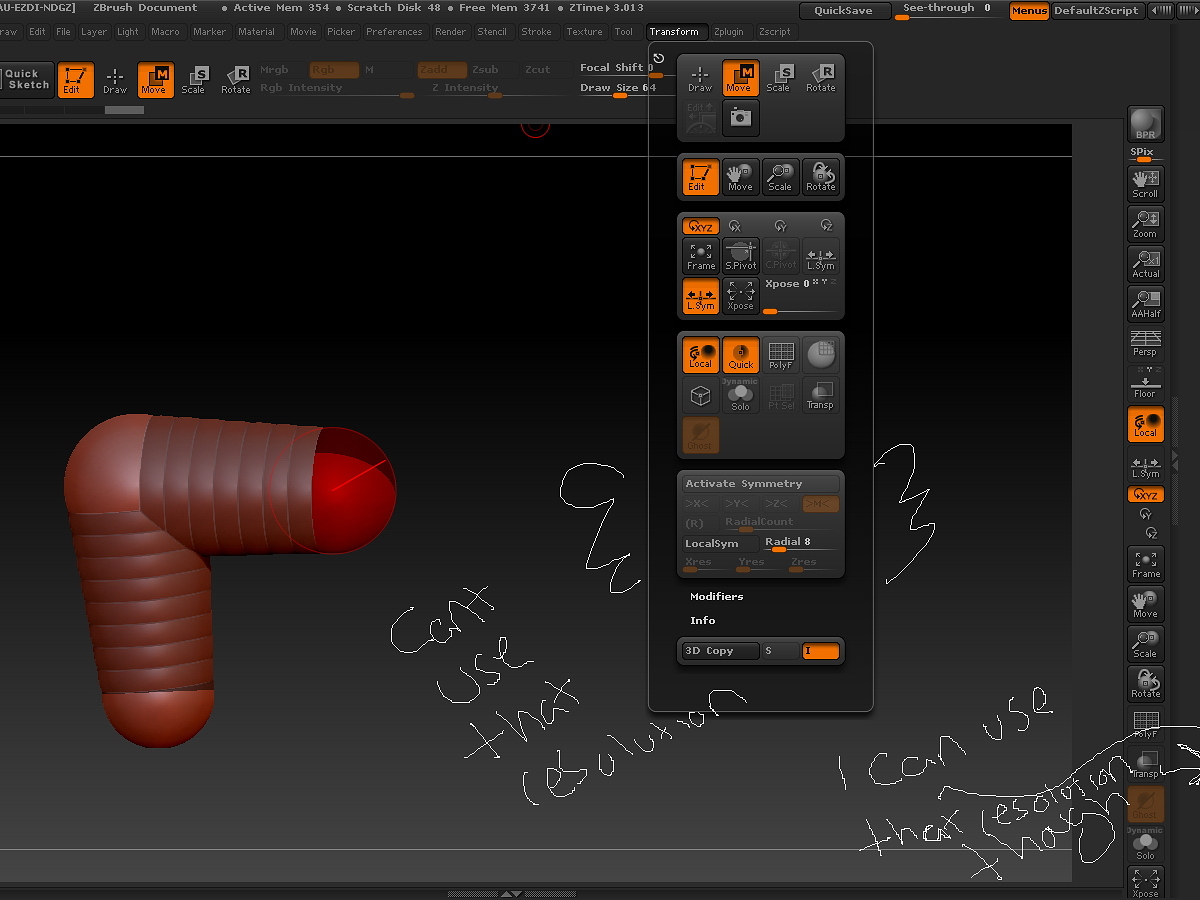Toggle Move mode in top toolbar
This screenshot has width=1200, height=900.
pos(155,80)
